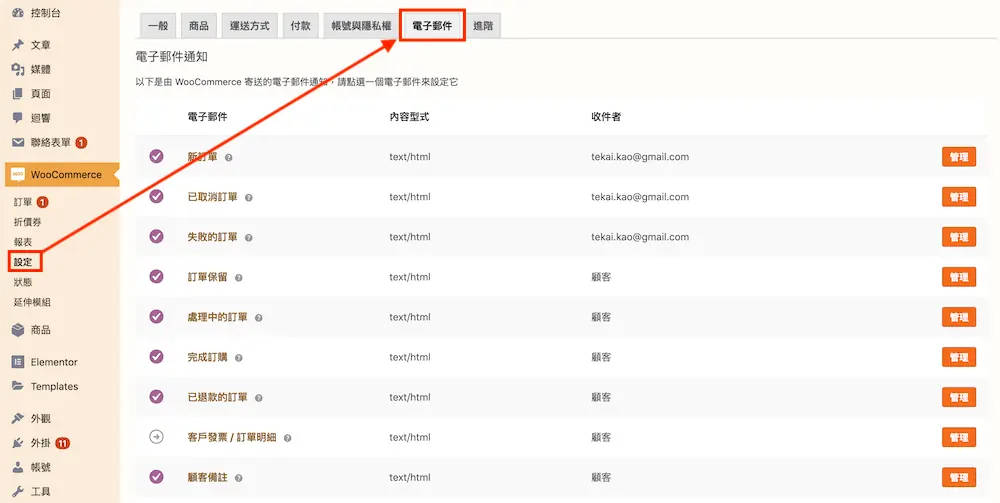Switch to the 一般 tab

[x=158, y=26]
